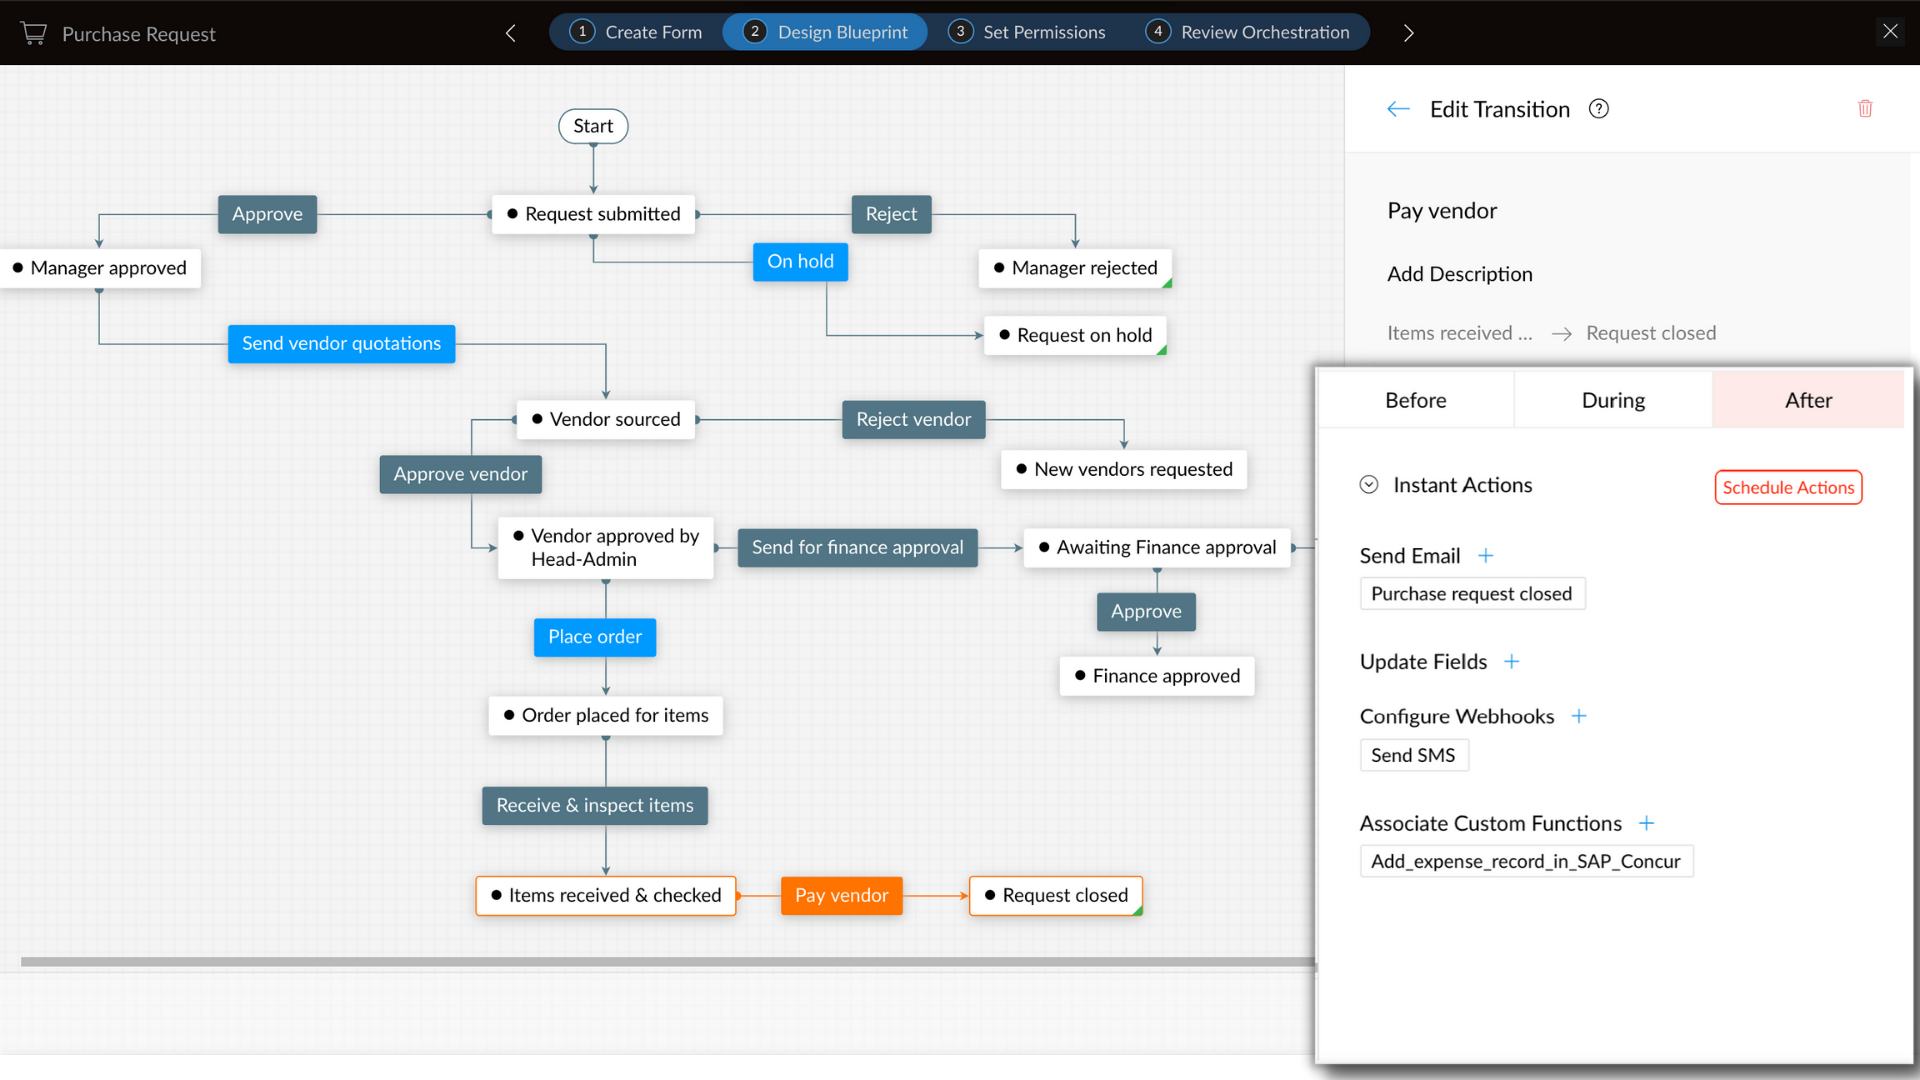Image resolution: width=1920 pixels, height=1080 pixels.
Task: Open the Set Permissions step
Action: tap(1027, 32)
